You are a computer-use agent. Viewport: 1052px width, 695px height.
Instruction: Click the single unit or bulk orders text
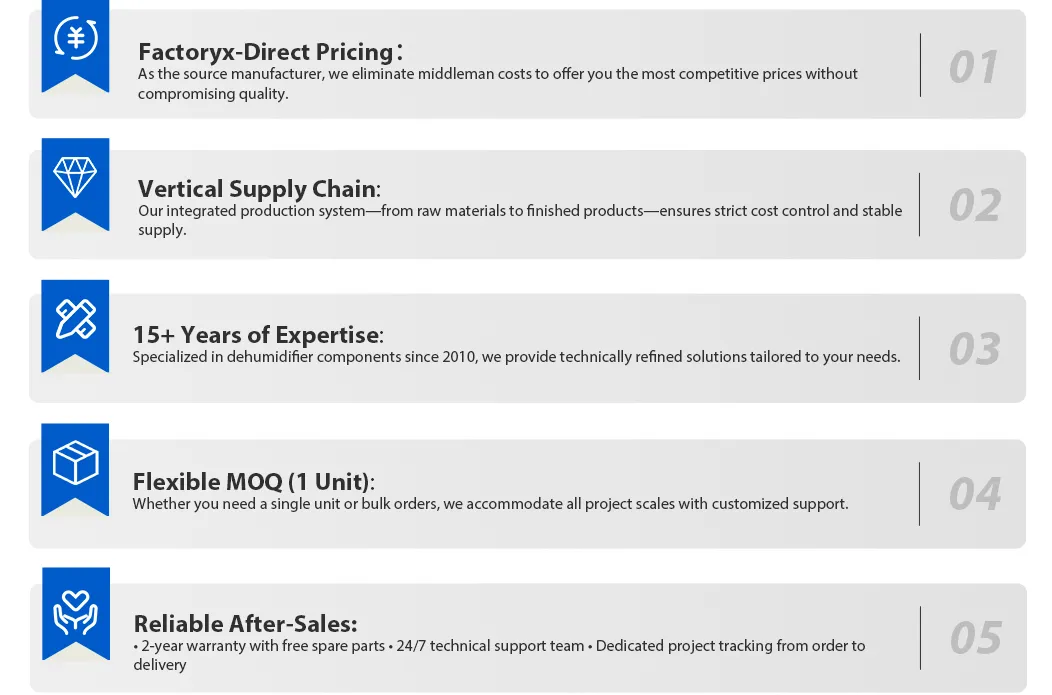pos(490,504)
